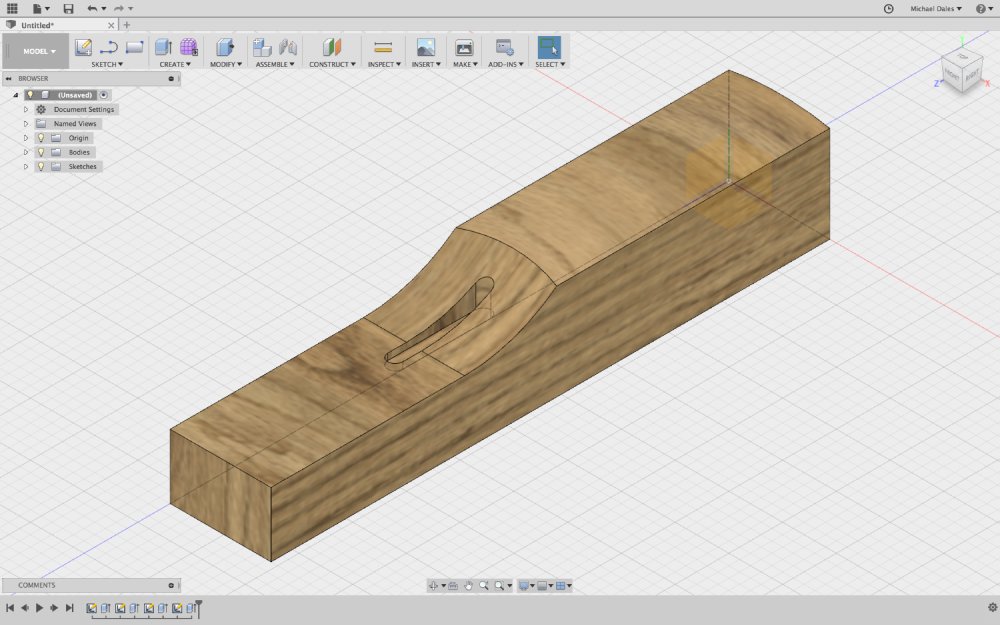The width and height of the screenshot is (1000, 625).
Task: Click the Insert image icon
Action: [425, 47]
